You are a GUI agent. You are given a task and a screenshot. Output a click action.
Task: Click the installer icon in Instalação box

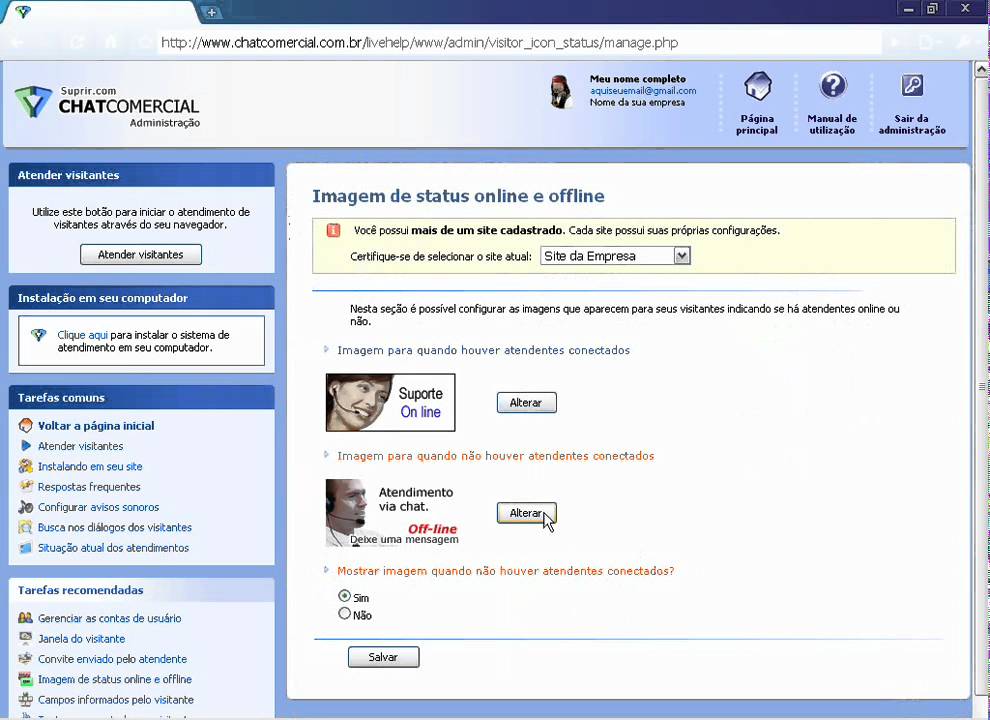[39, 335]
